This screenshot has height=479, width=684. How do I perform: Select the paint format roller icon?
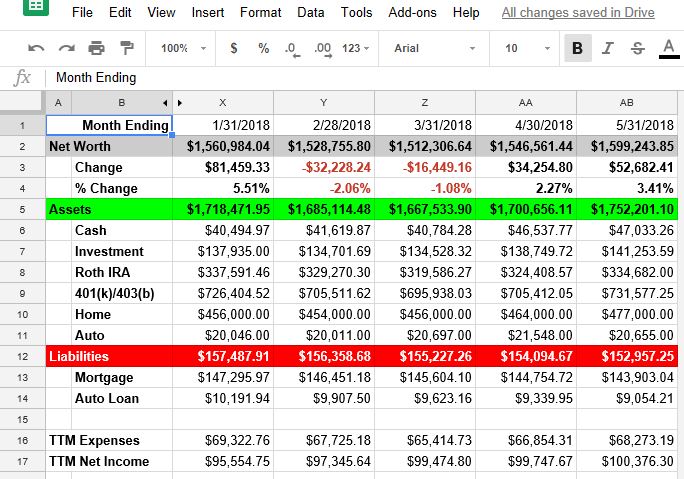[x=127, y=48]
